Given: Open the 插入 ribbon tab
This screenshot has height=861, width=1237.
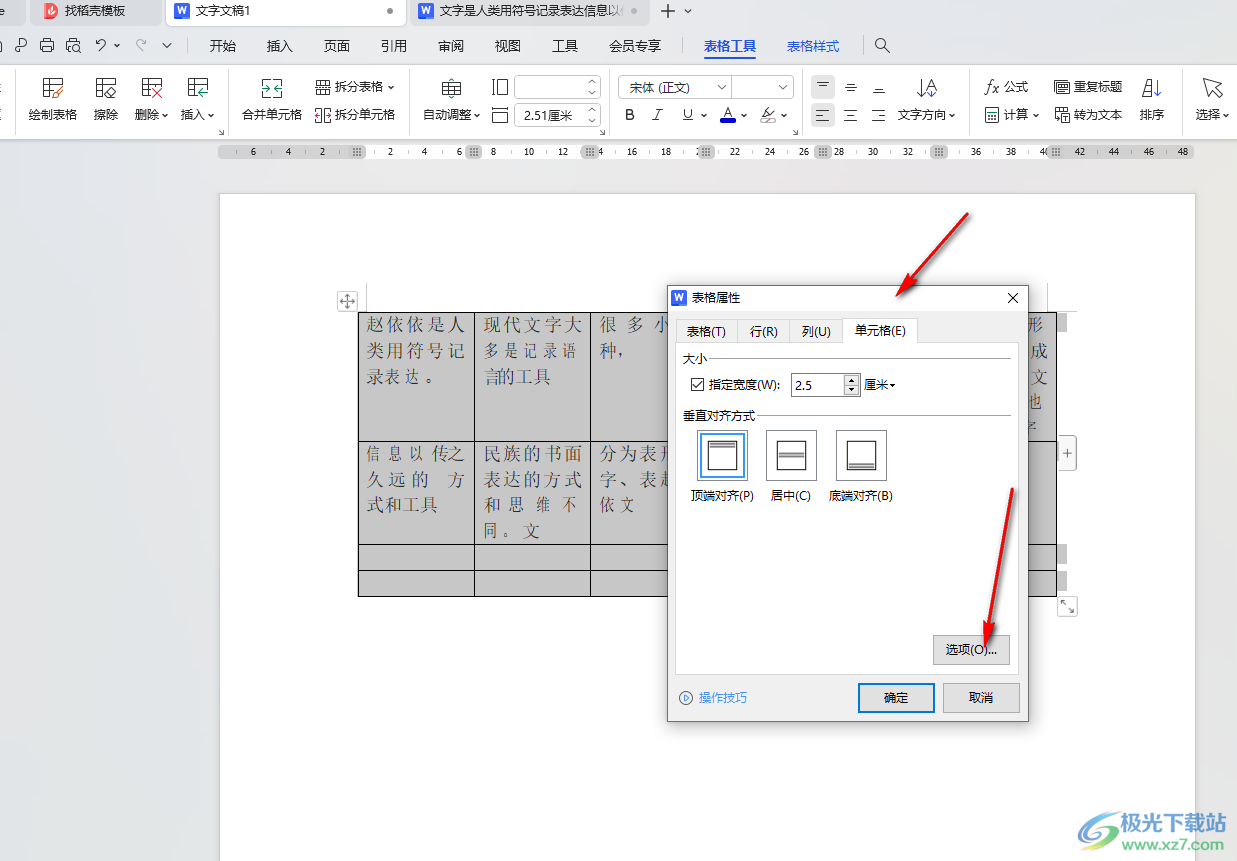Looking at the screenshot, I should (280, 46).
